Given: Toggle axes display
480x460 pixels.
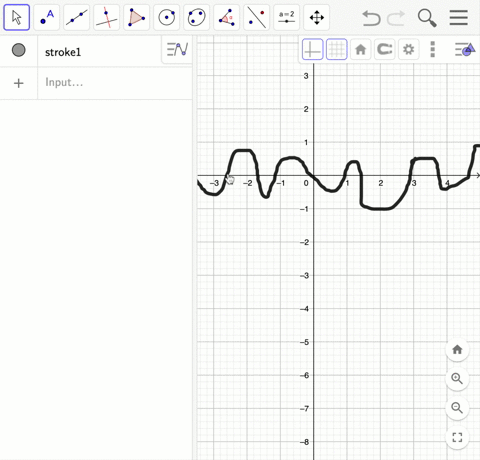Looking at the screenshot, I should pos(312,50).
